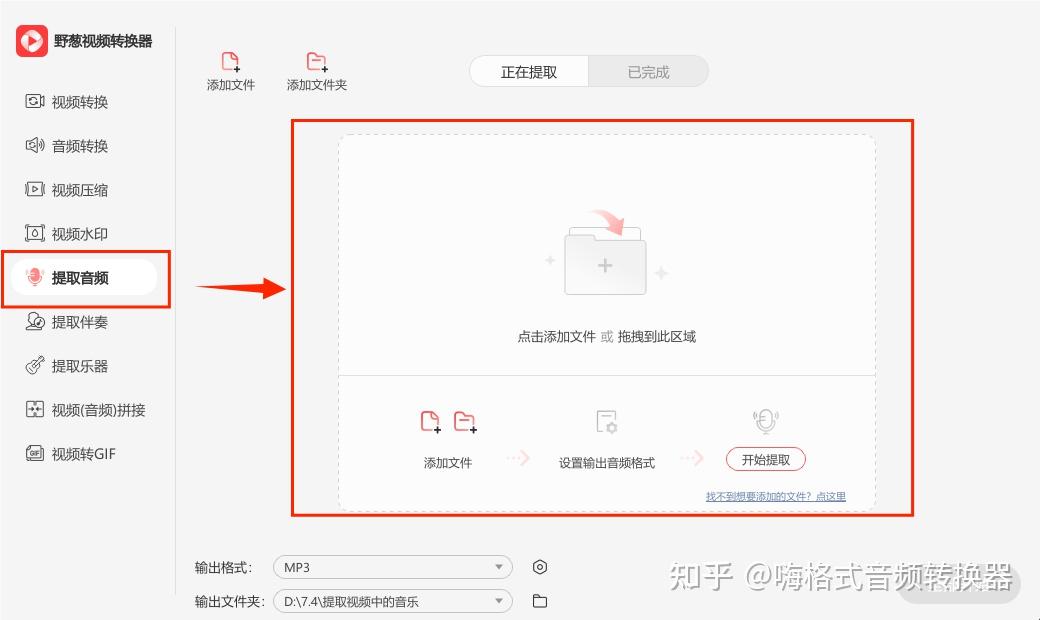This screenshot has width=1040, height=620.
Task: Expand the 输出格式 MP3 dropdown
Action: click(x=393, y=567)
